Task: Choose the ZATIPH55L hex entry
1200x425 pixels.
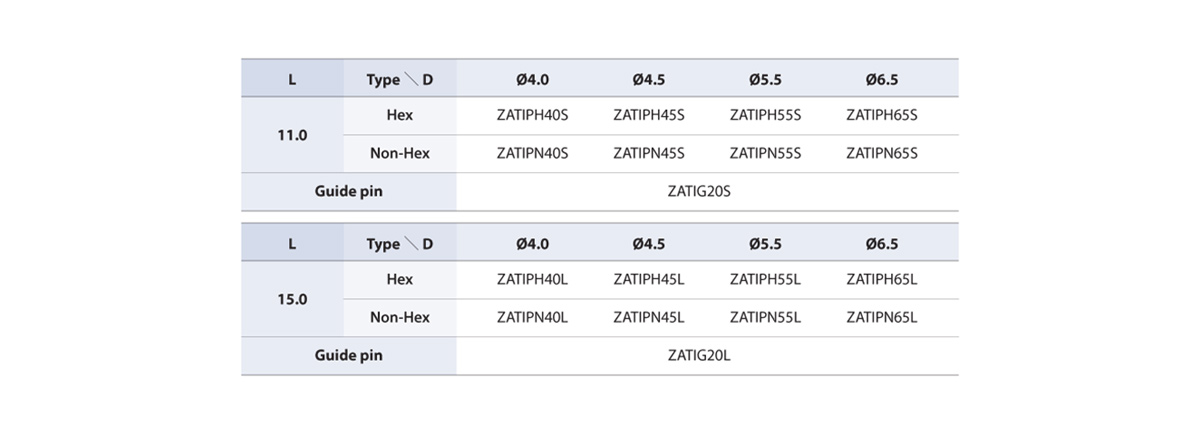Action: [766, 279]
